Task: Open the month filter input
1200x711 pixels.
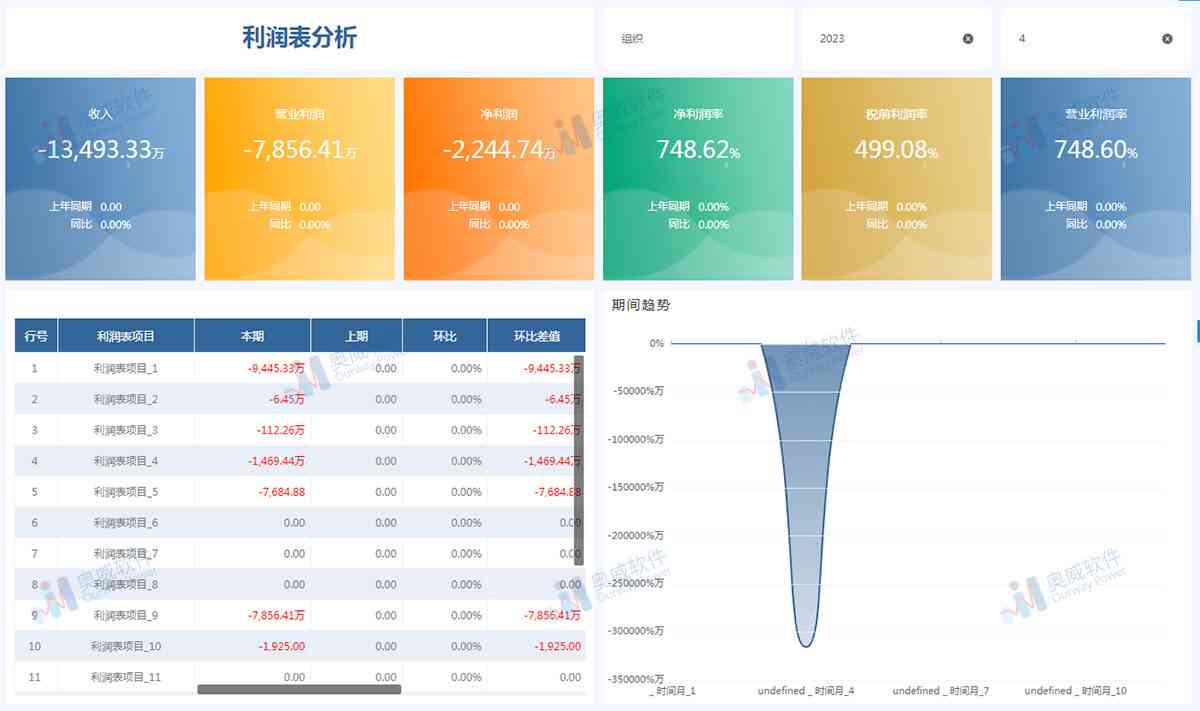Action: (1080, 38)
